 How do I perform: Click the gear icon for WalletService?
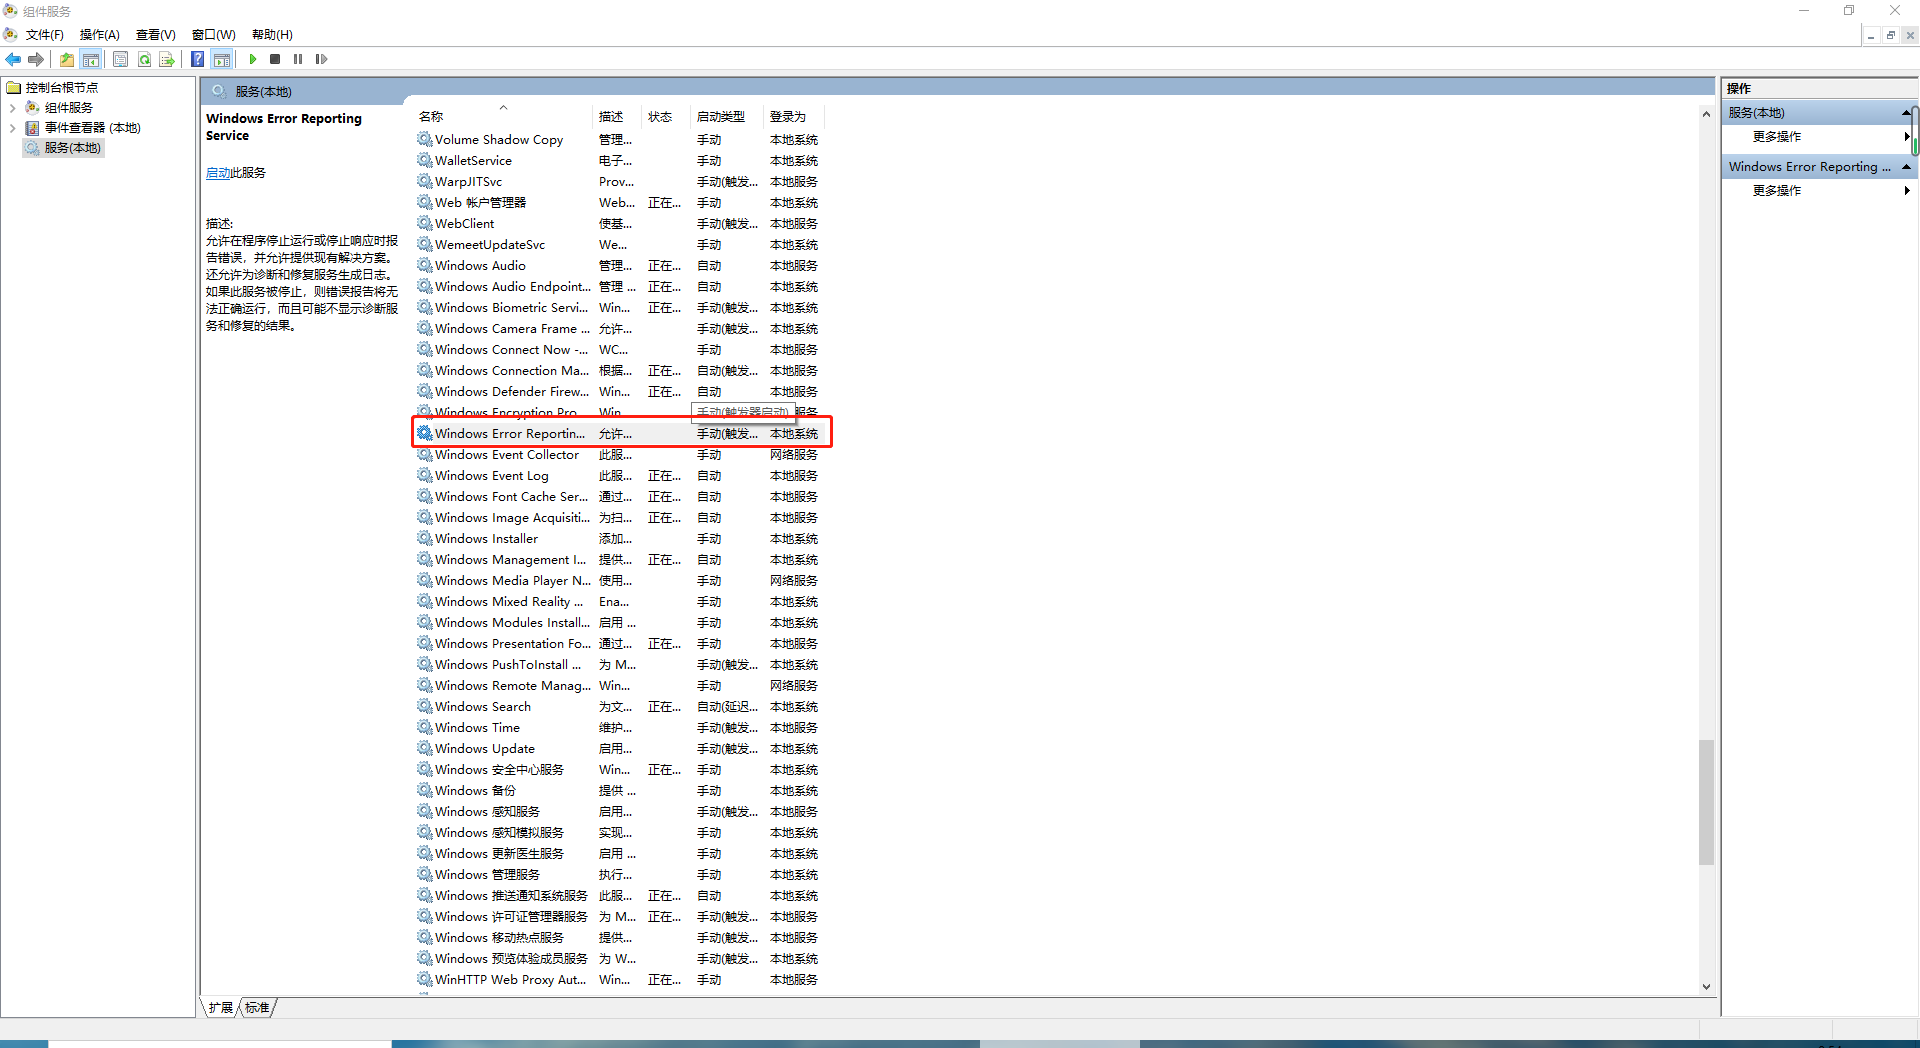tap(425, 160)
